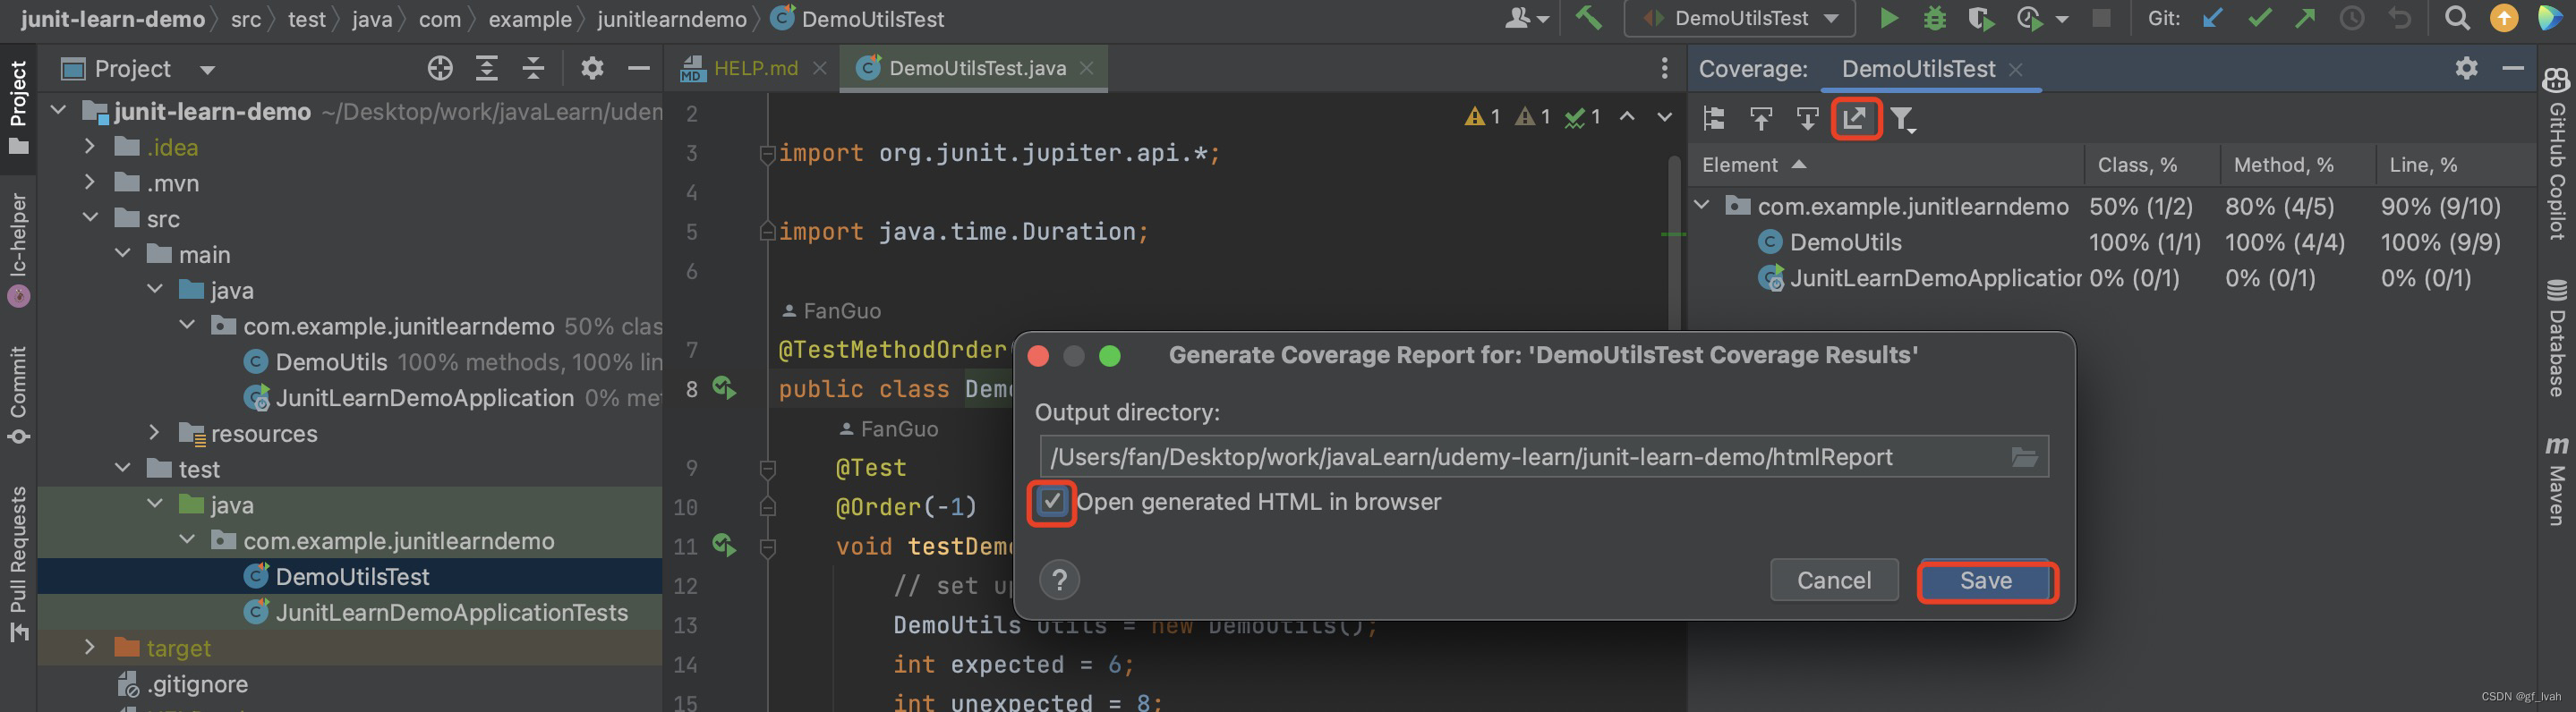Expand the .mvn folder

coord(90,182)
